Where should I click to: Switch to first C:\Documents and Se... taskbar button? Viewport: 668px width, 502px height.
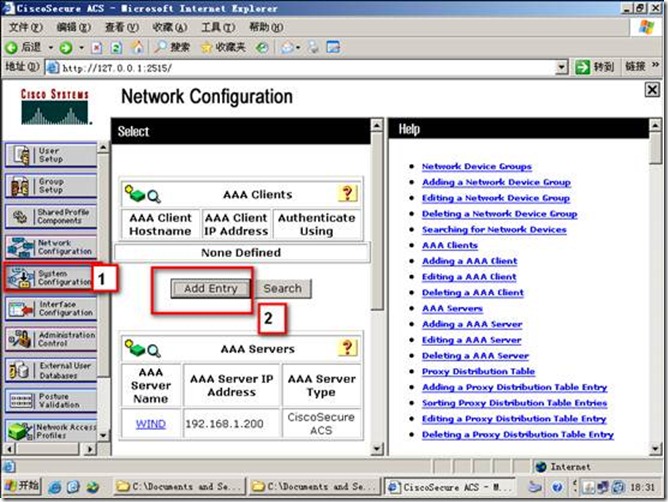(180, 487)
